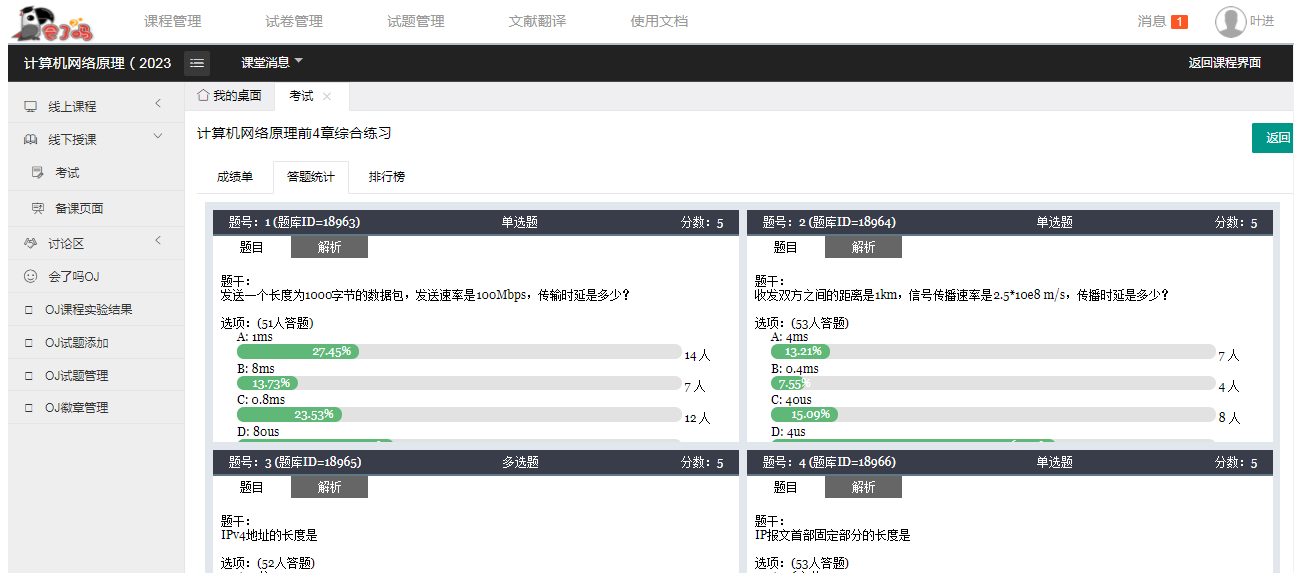
Task: Select question 1 题目 tab
Action: tap(252, 247)
